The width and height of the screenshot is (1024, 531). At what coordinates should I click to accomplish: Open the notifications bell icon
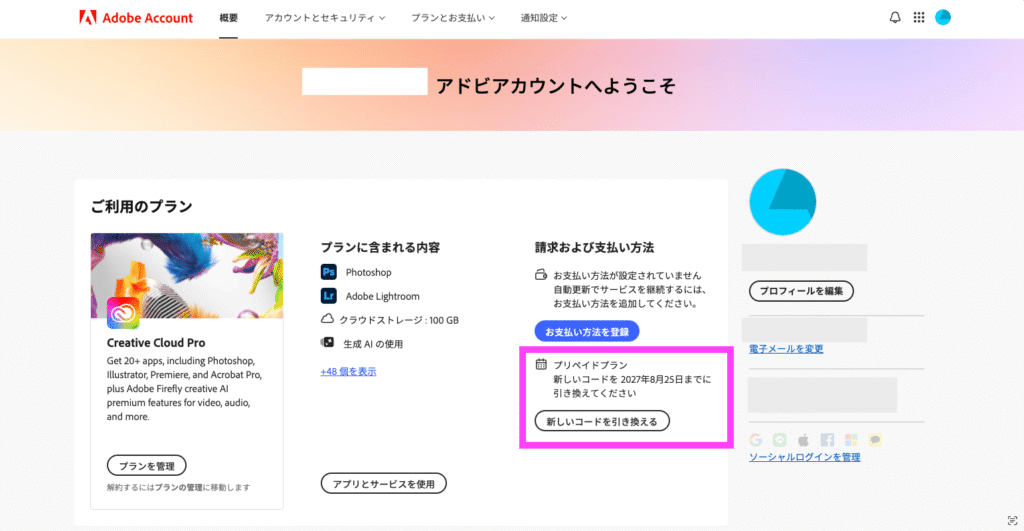[895, 18]
